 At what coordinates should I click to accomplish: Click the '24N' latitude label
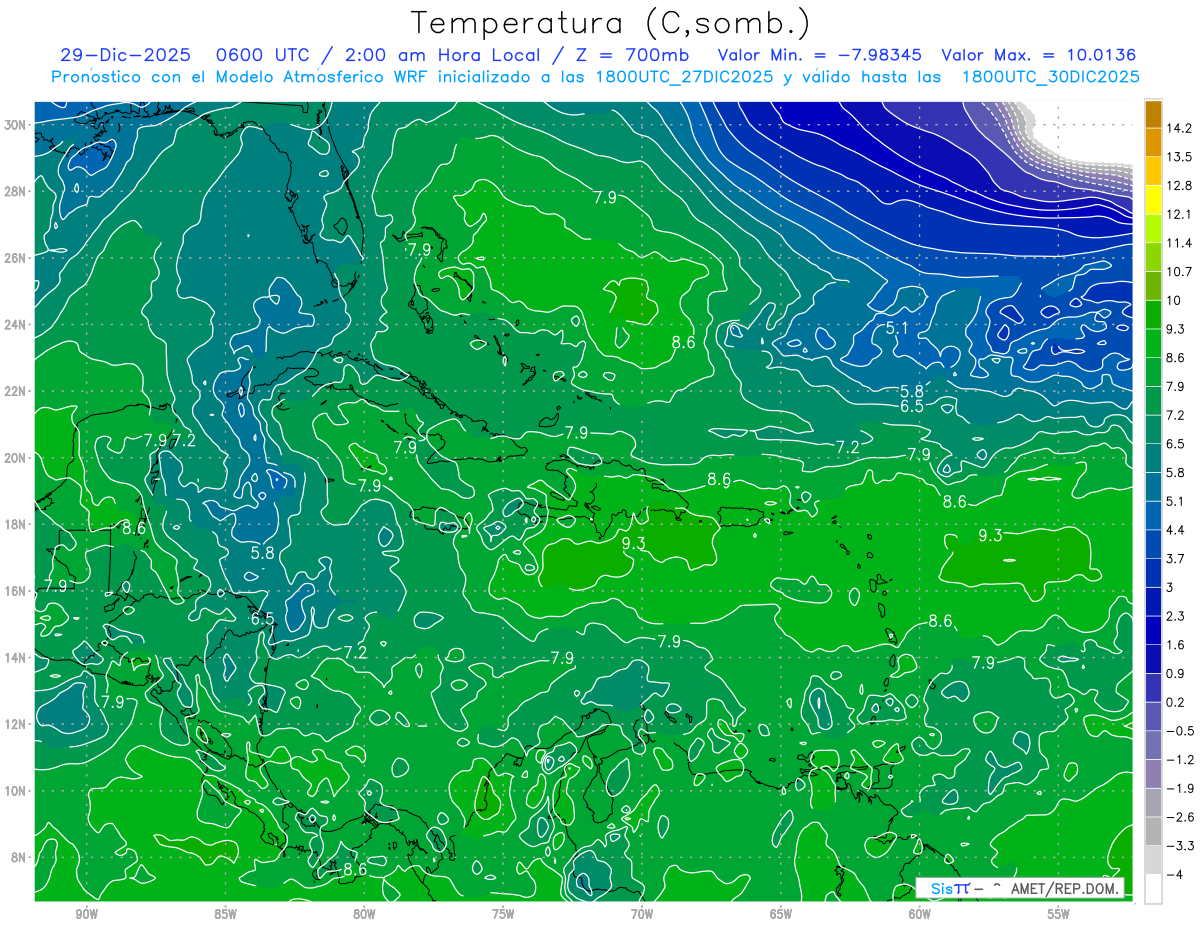(15, 324)
